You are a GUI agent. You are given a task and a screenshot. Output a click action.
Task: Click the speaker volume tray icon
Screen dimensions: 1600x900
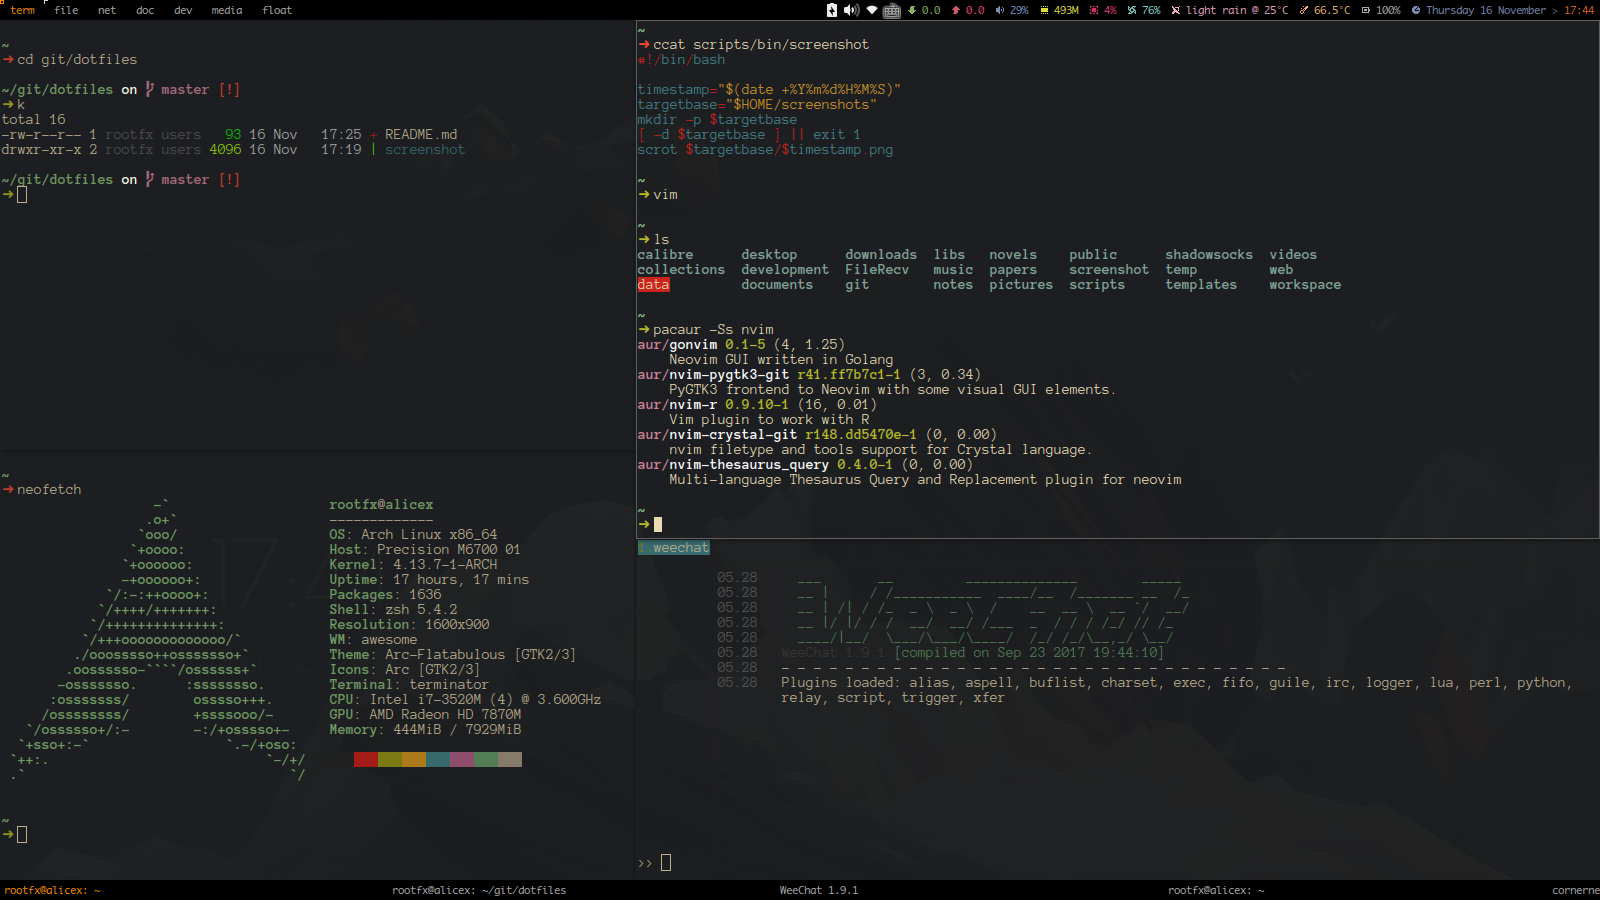tap(851, 10)
